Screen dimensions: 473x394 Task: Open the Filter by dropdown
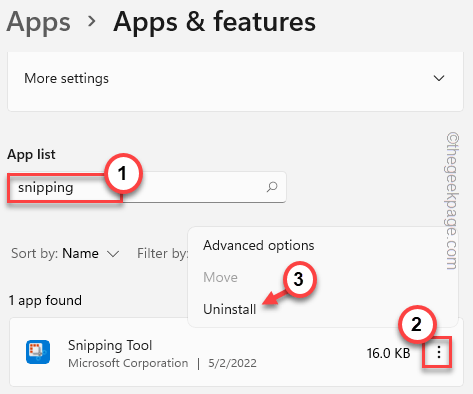pos(163,253)
